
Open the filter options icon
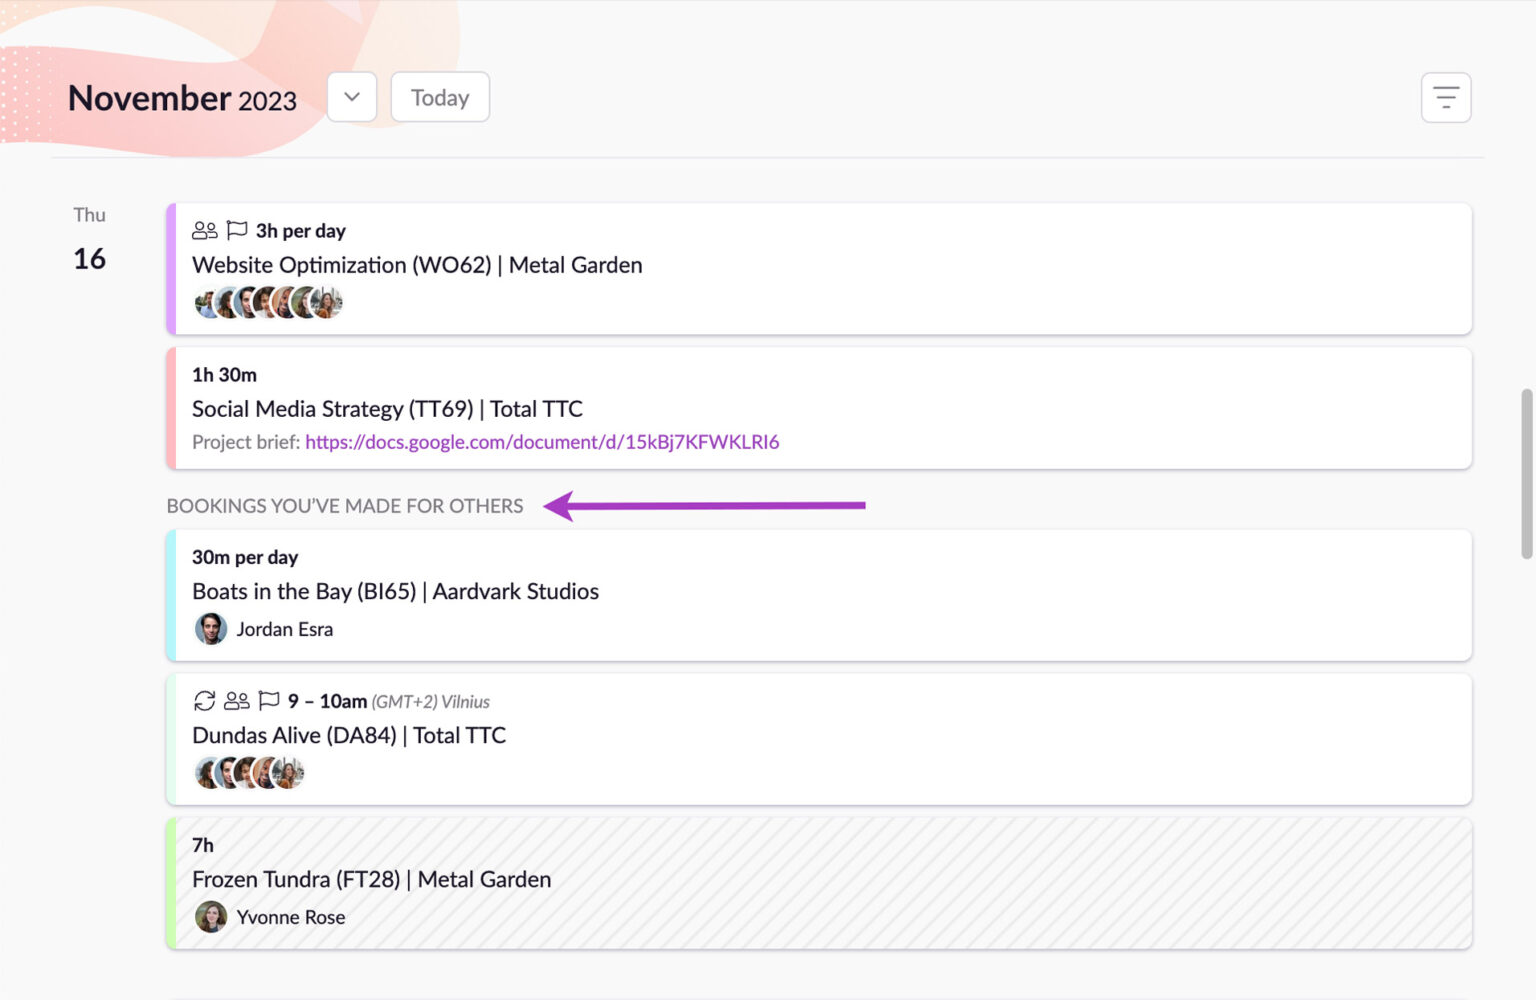tap(1446, 97)
